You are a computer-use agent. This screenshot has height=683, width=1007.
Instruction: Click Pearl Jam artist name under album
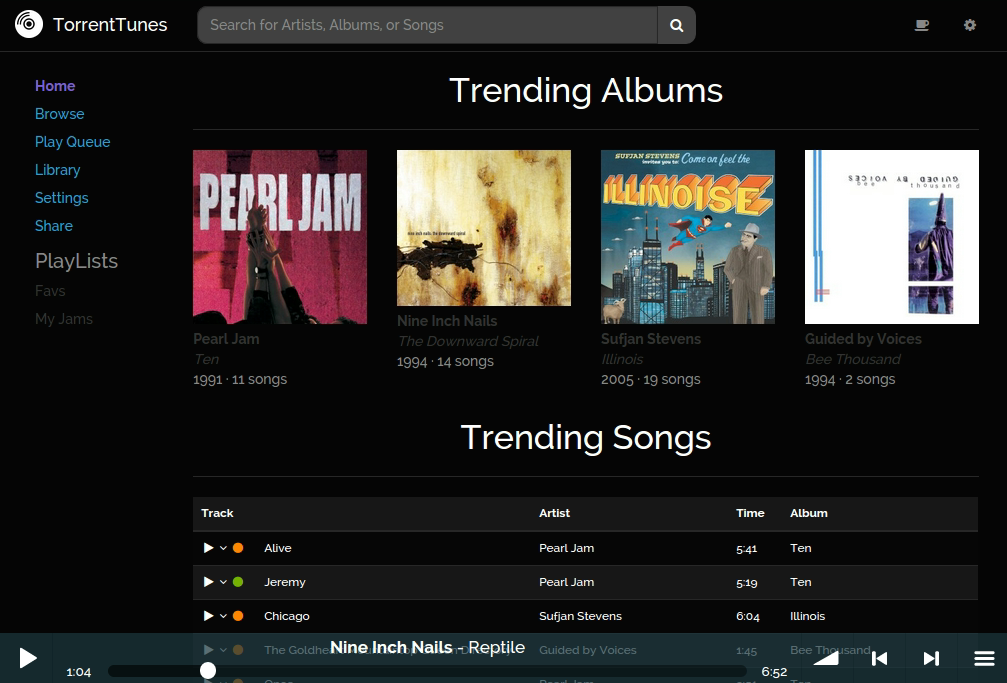226,339
